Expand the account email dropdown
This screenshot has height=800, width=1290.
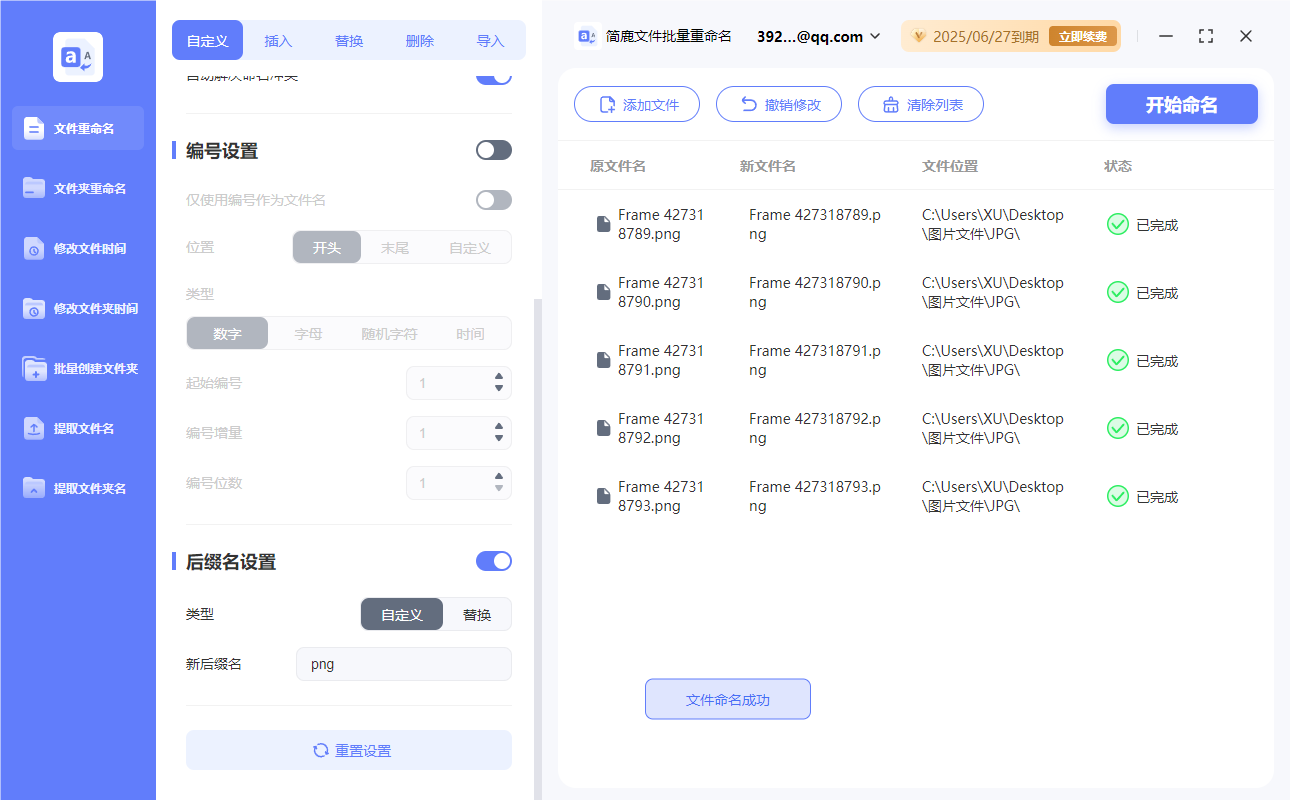click(875, 36)
